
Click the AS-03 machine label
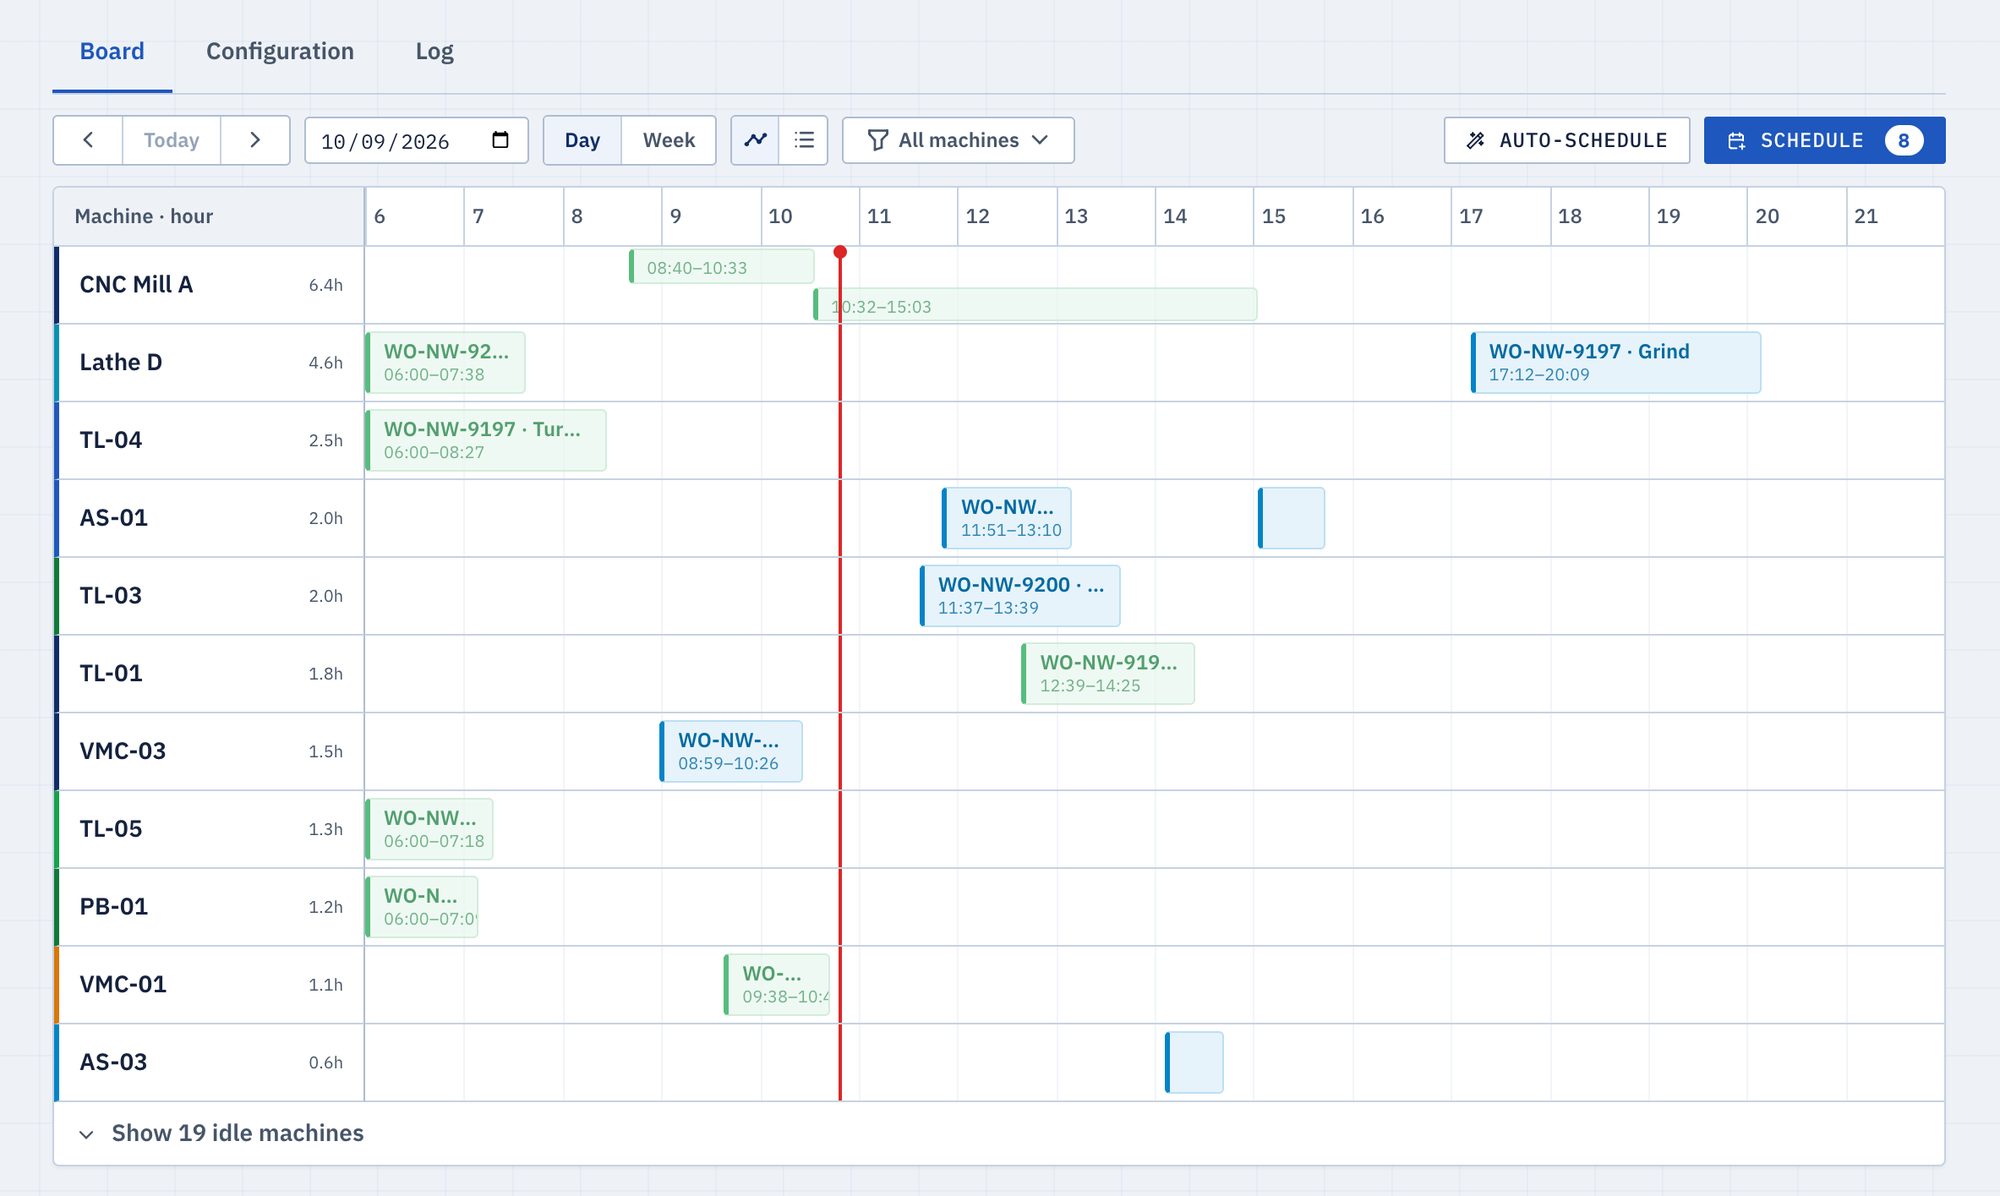coord(113,1062)
